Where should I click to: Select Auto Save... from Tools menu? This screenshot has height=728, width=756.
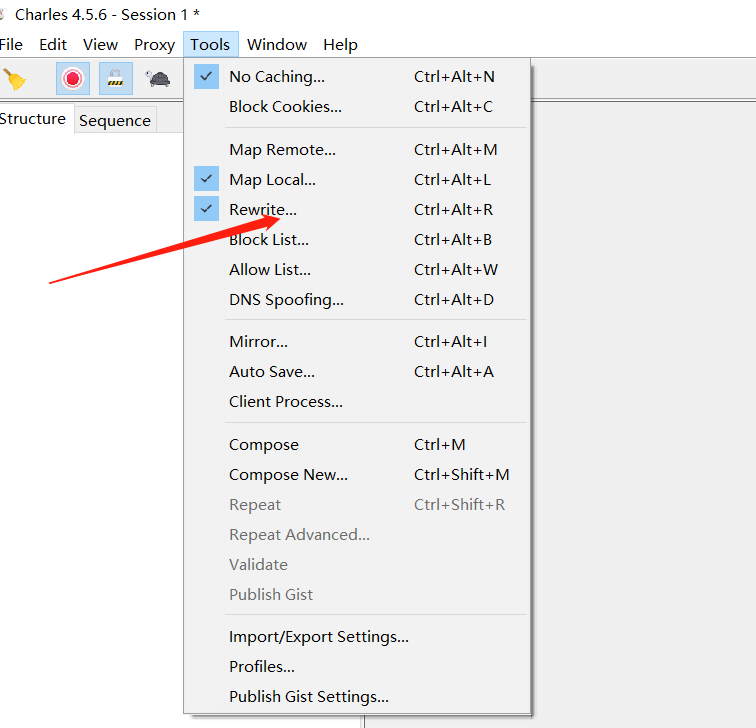click(x=357, y=371)
